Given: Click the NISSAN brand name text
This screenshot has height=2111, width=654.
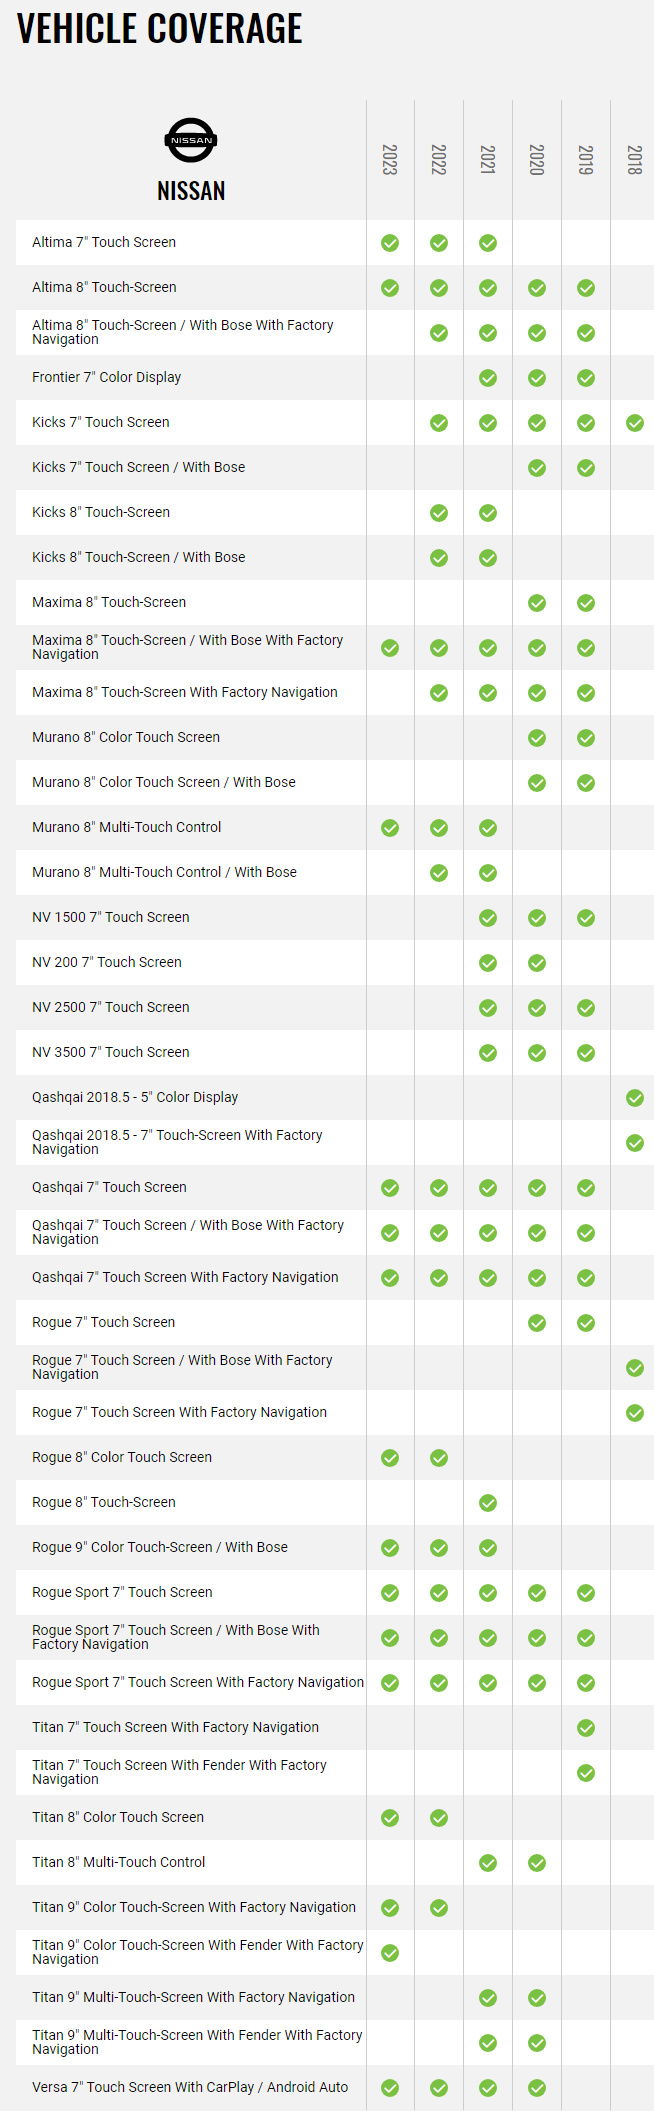Looking at the screenshot, I should pos(191,191).
